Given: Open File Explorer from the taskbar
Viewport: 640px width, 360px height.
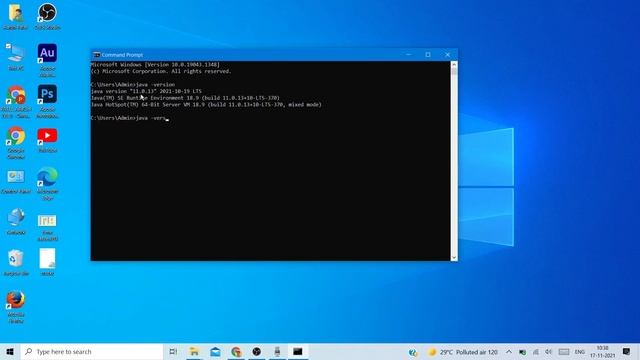Looking at the screenshot, I should pos(194,351).
